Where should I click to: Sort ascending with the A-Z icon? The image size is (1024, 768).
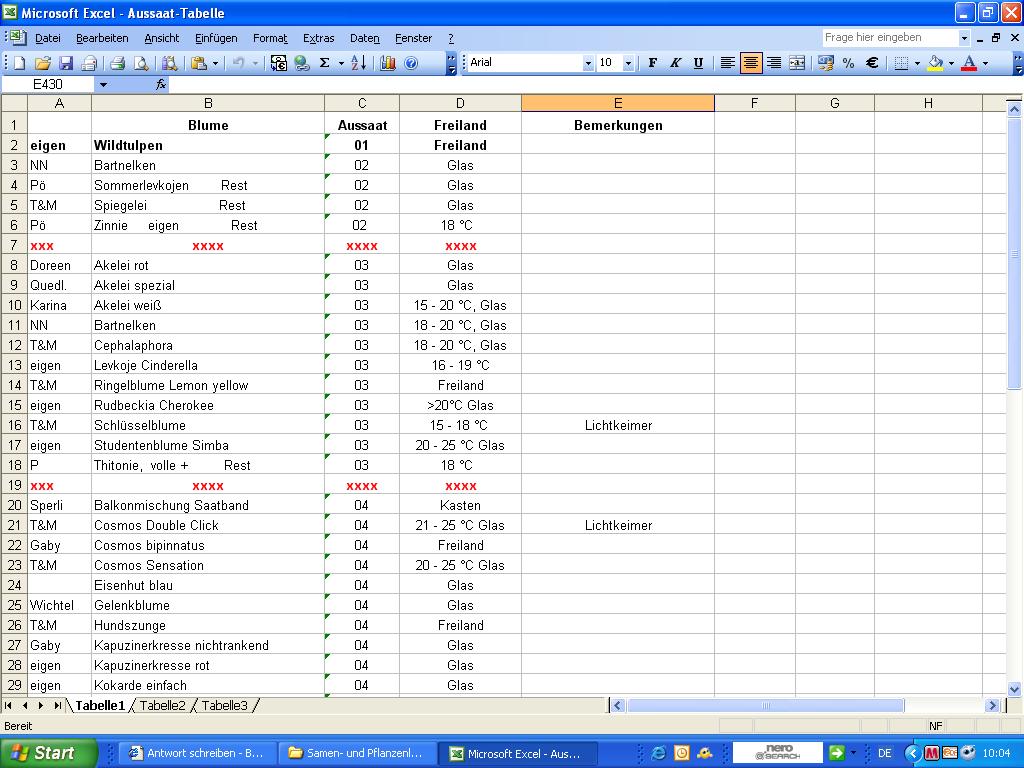(359, 63)
